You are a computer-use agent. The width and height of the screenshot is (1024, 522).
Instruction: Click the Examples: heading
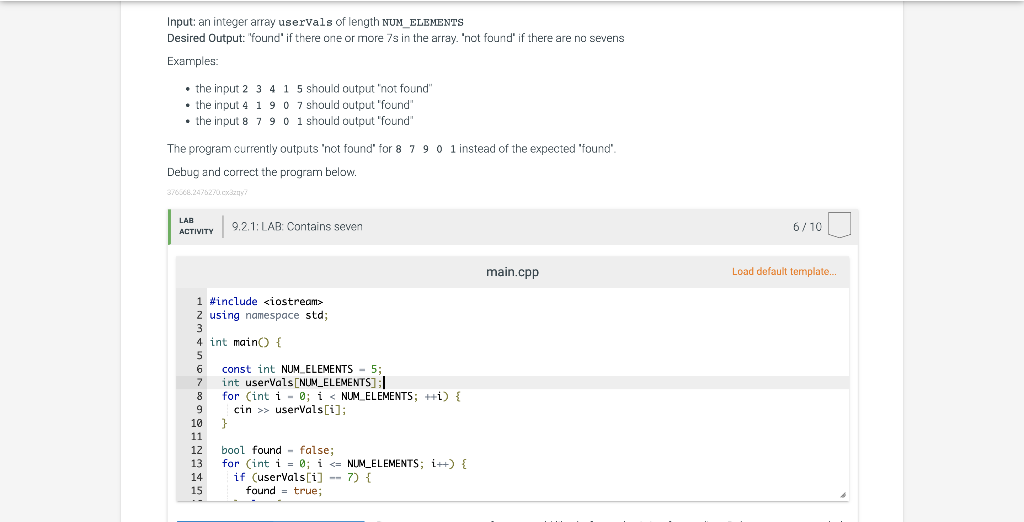click(193, 61)
